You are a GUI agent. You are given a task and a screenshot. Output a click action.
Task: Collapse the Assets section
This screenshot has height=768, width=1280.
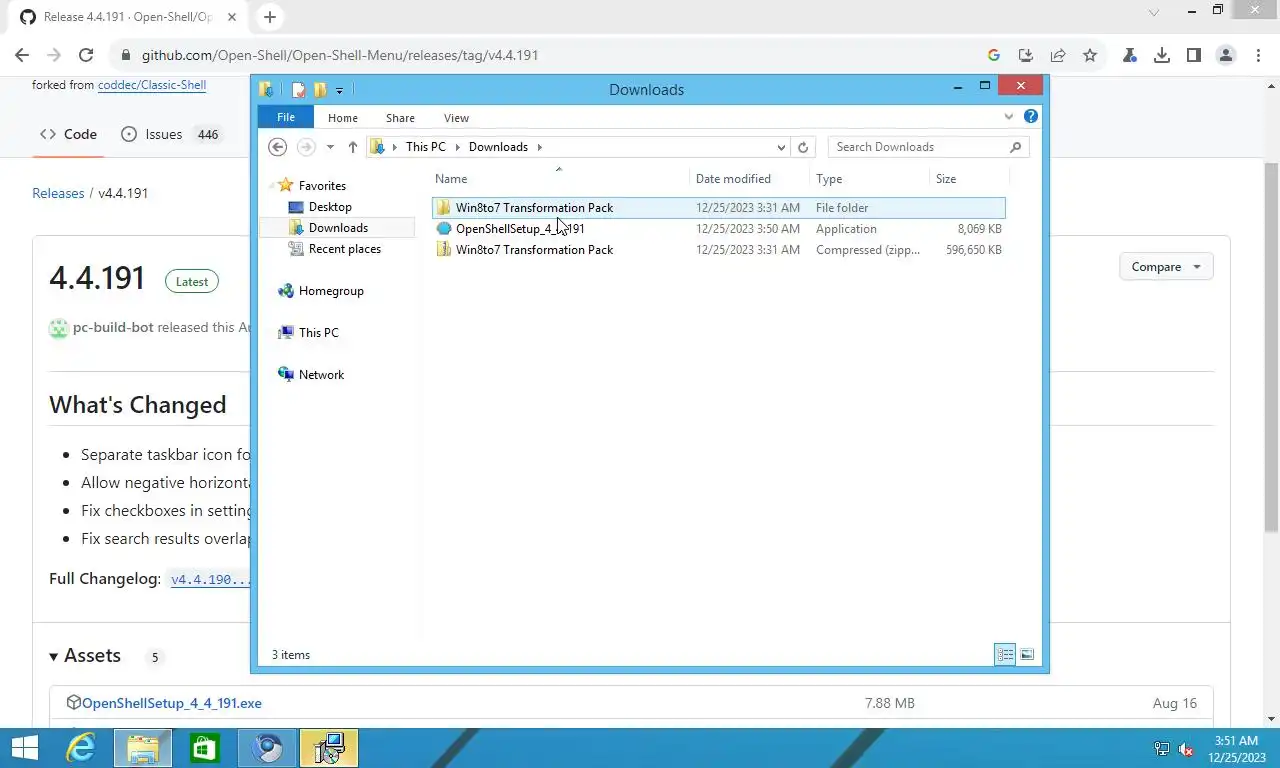point(85,656)
